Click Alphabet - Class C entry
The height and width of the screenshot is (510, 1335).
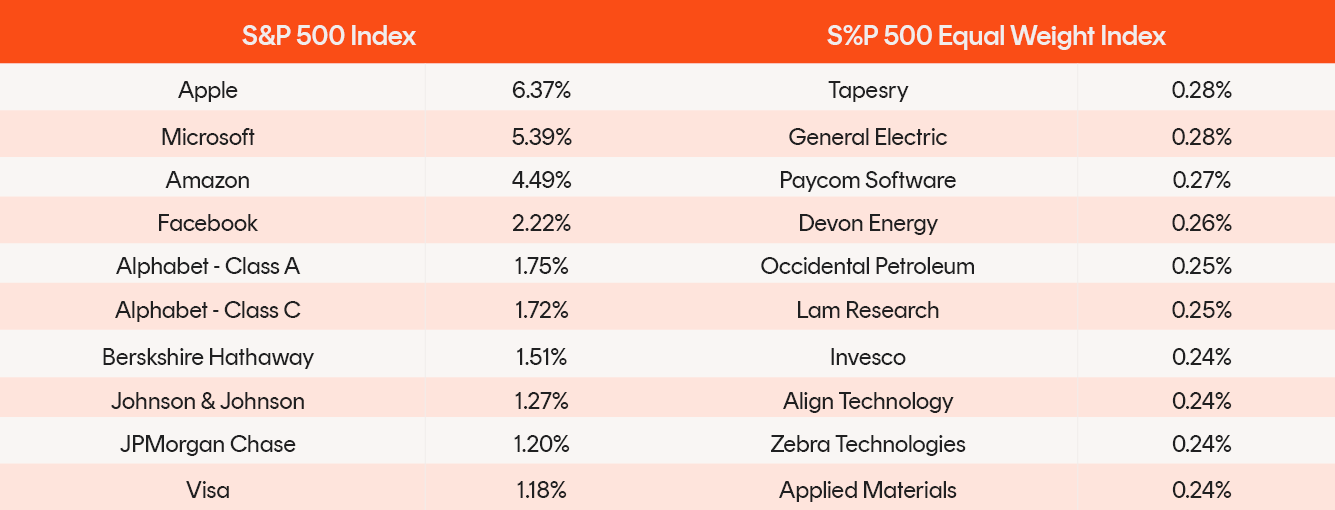click(208, 310)
